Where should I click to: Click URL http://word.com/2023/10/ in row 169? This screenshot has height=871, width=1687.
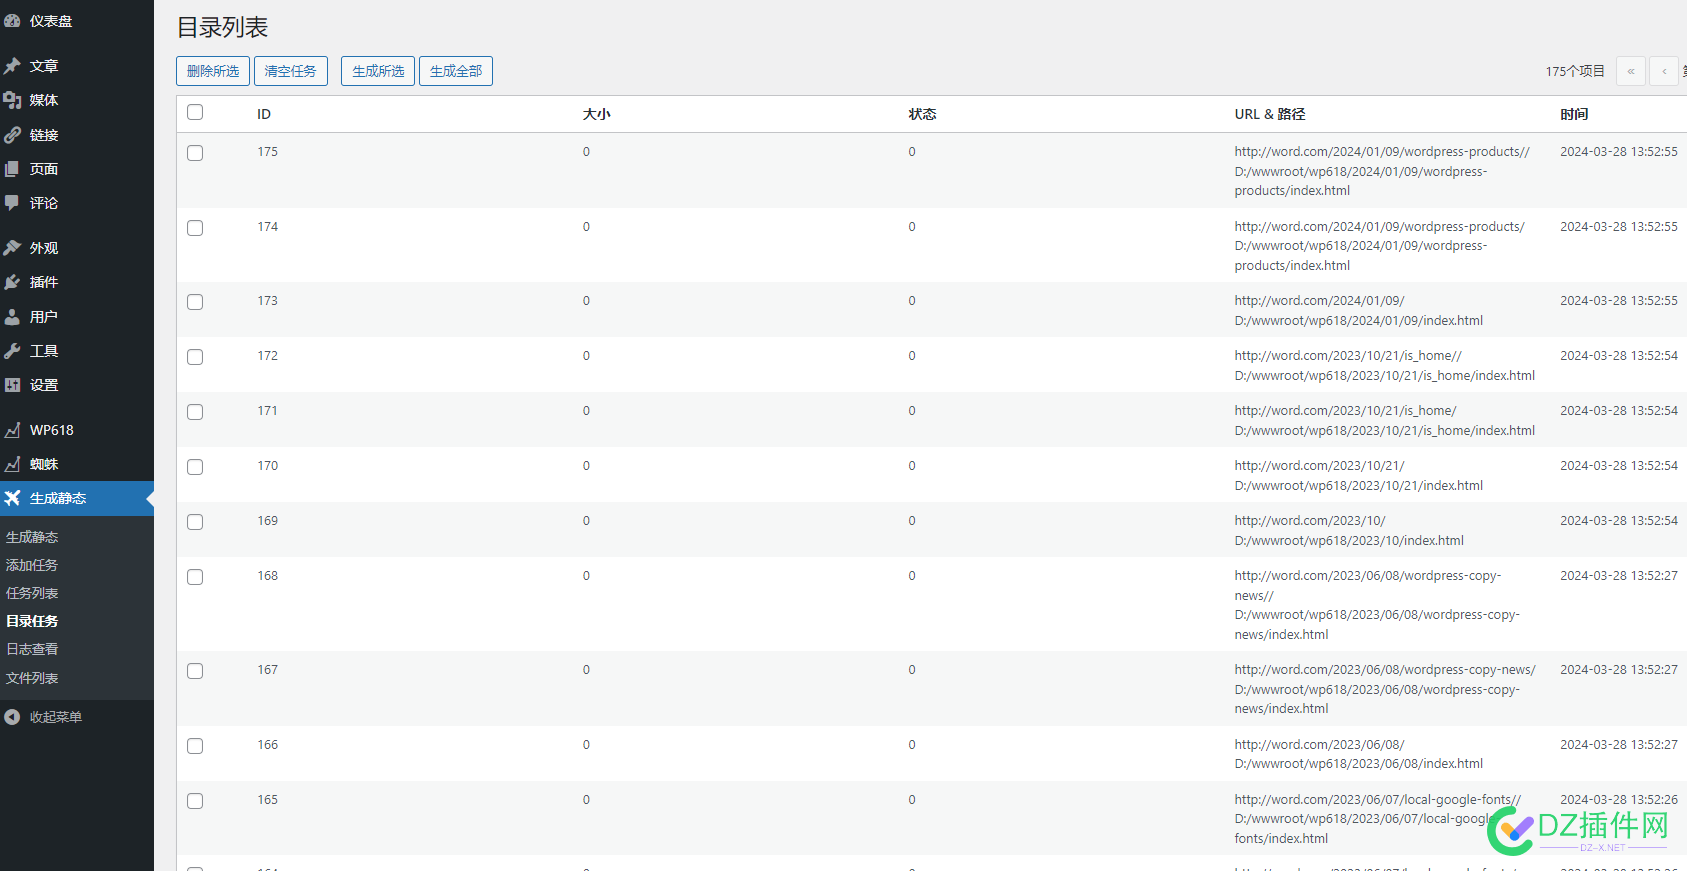tap(1310, 521)
